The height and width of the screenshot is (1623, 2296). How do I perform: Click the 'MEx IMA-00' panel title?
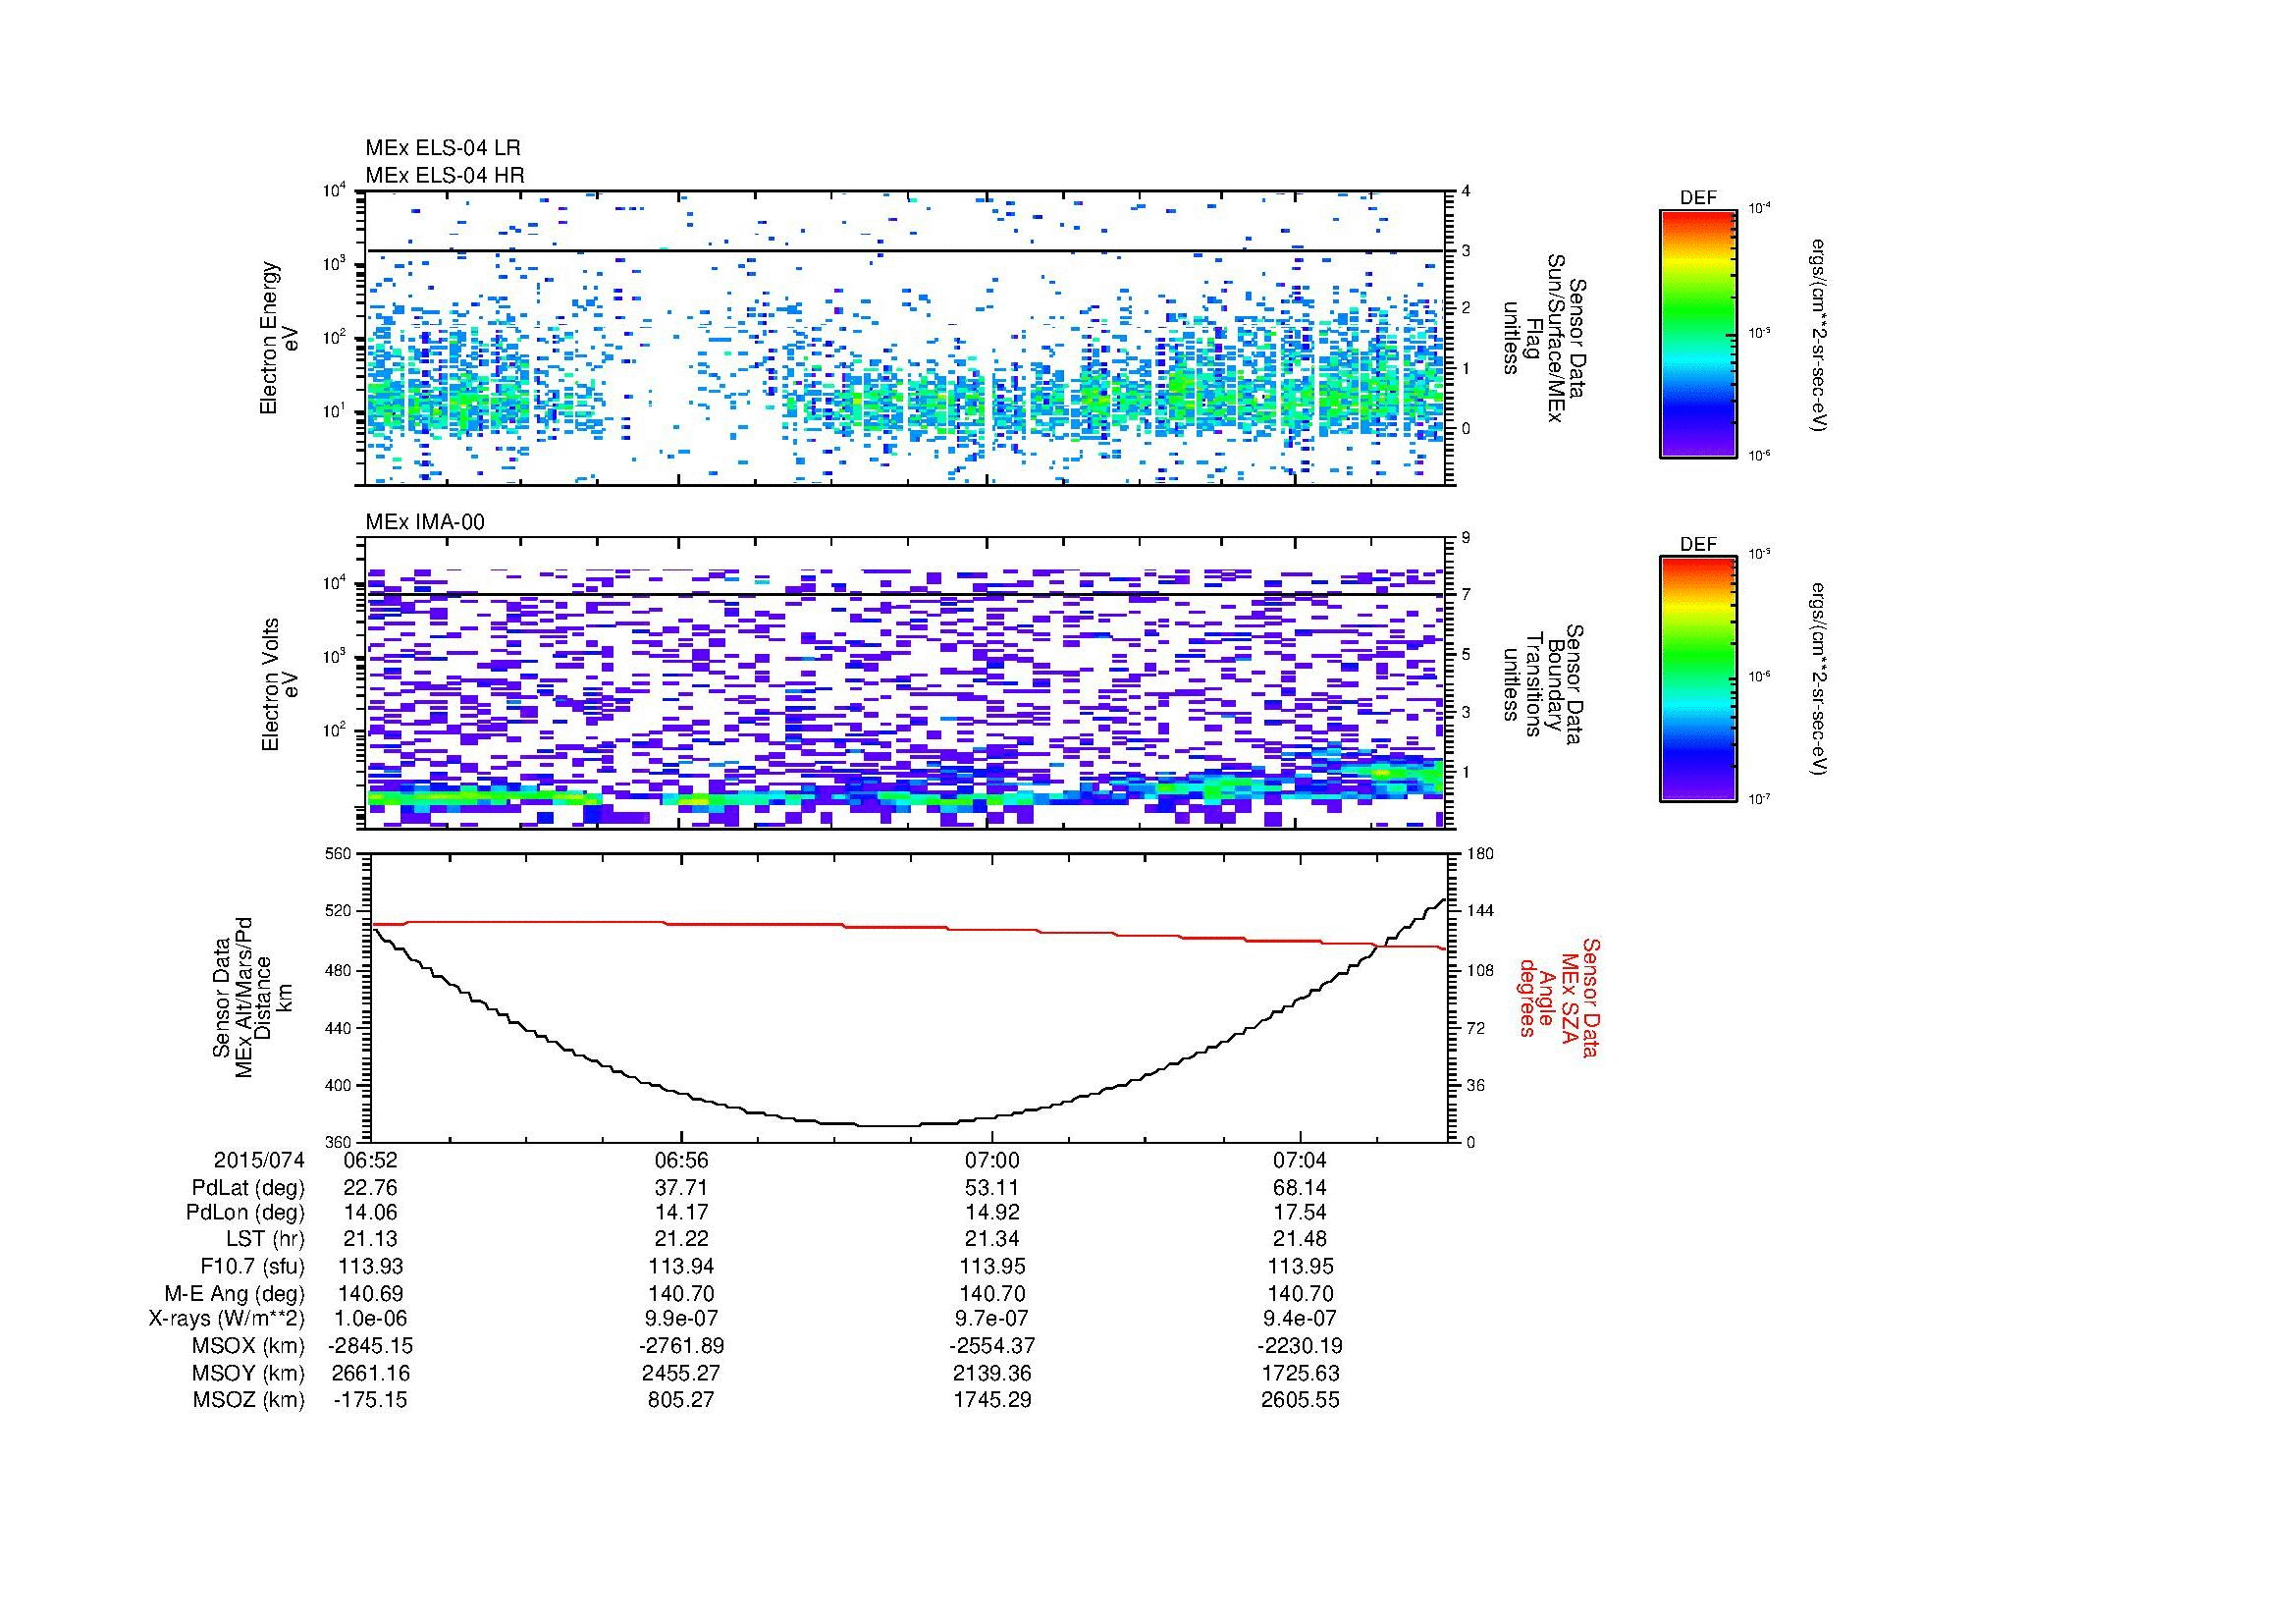pyautogui.click(x=425, y=522)
